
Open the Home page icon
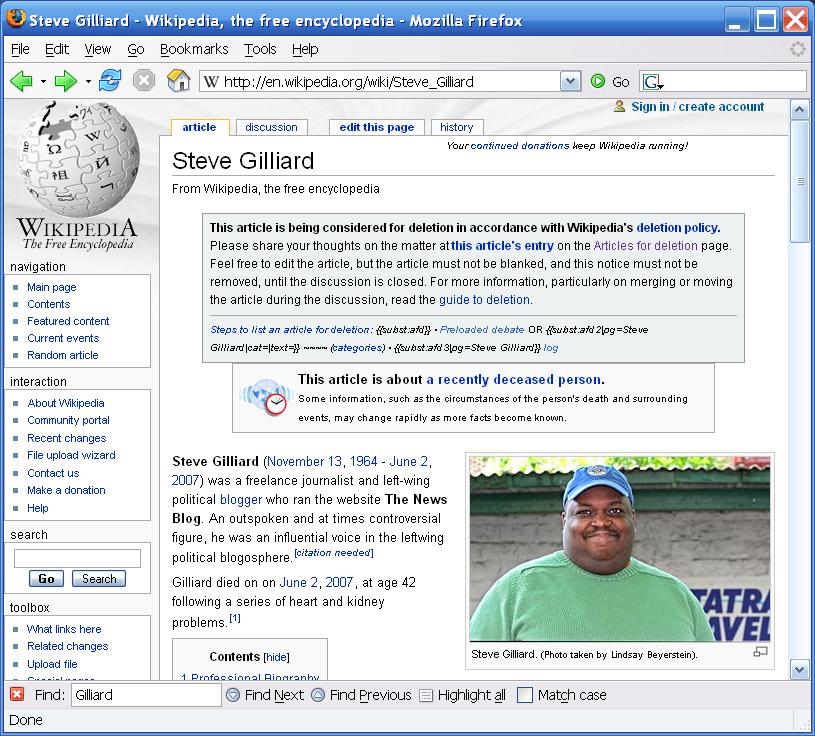pos(178,81)
